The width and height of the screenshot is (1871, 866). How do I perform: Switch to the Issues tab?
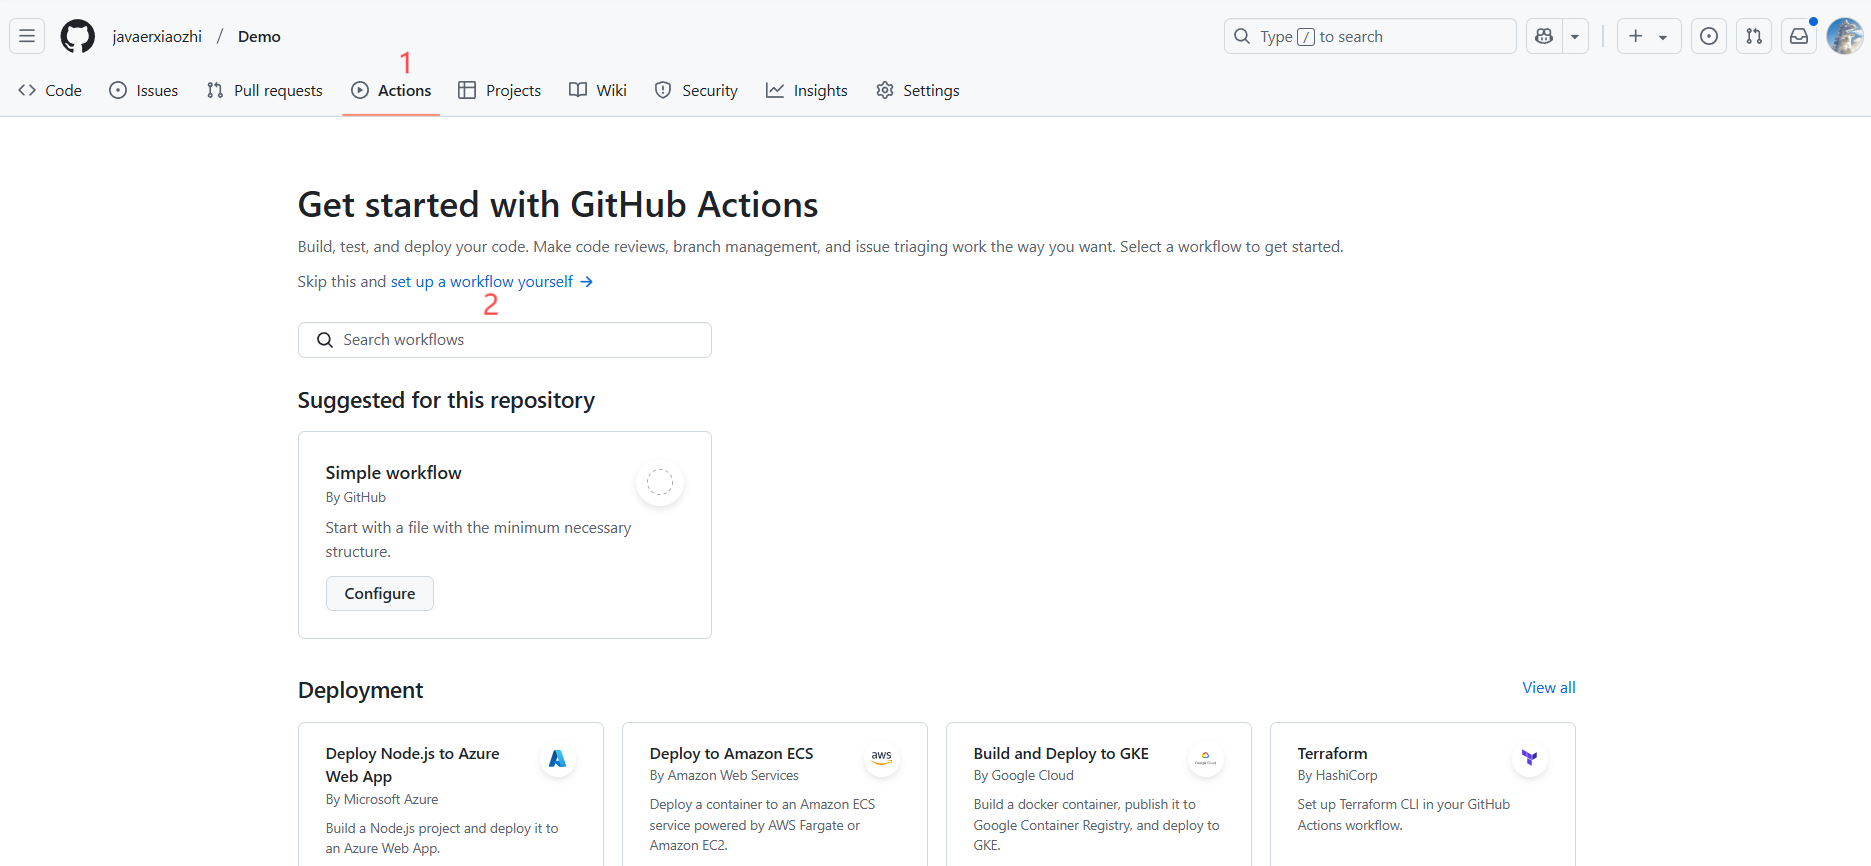pos(144,90)
